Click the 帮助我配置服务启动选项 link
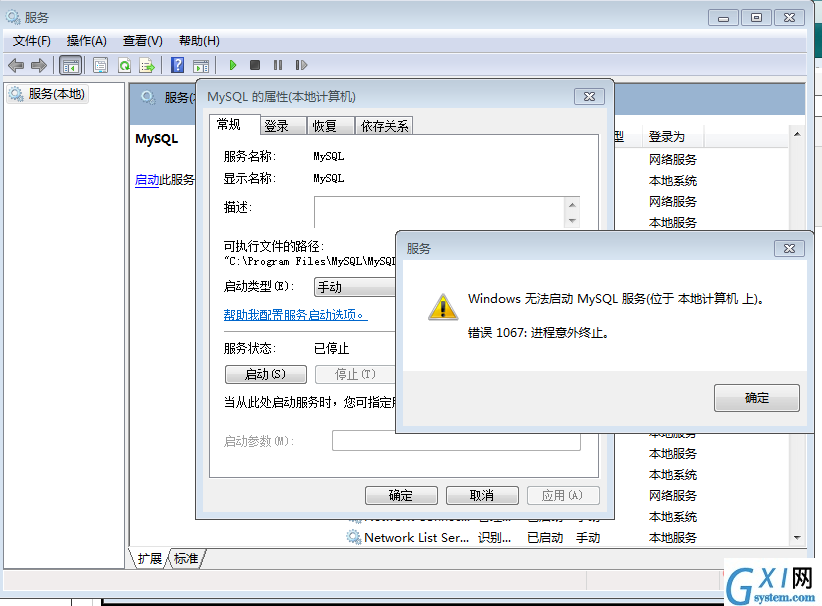 click(295, 315)
